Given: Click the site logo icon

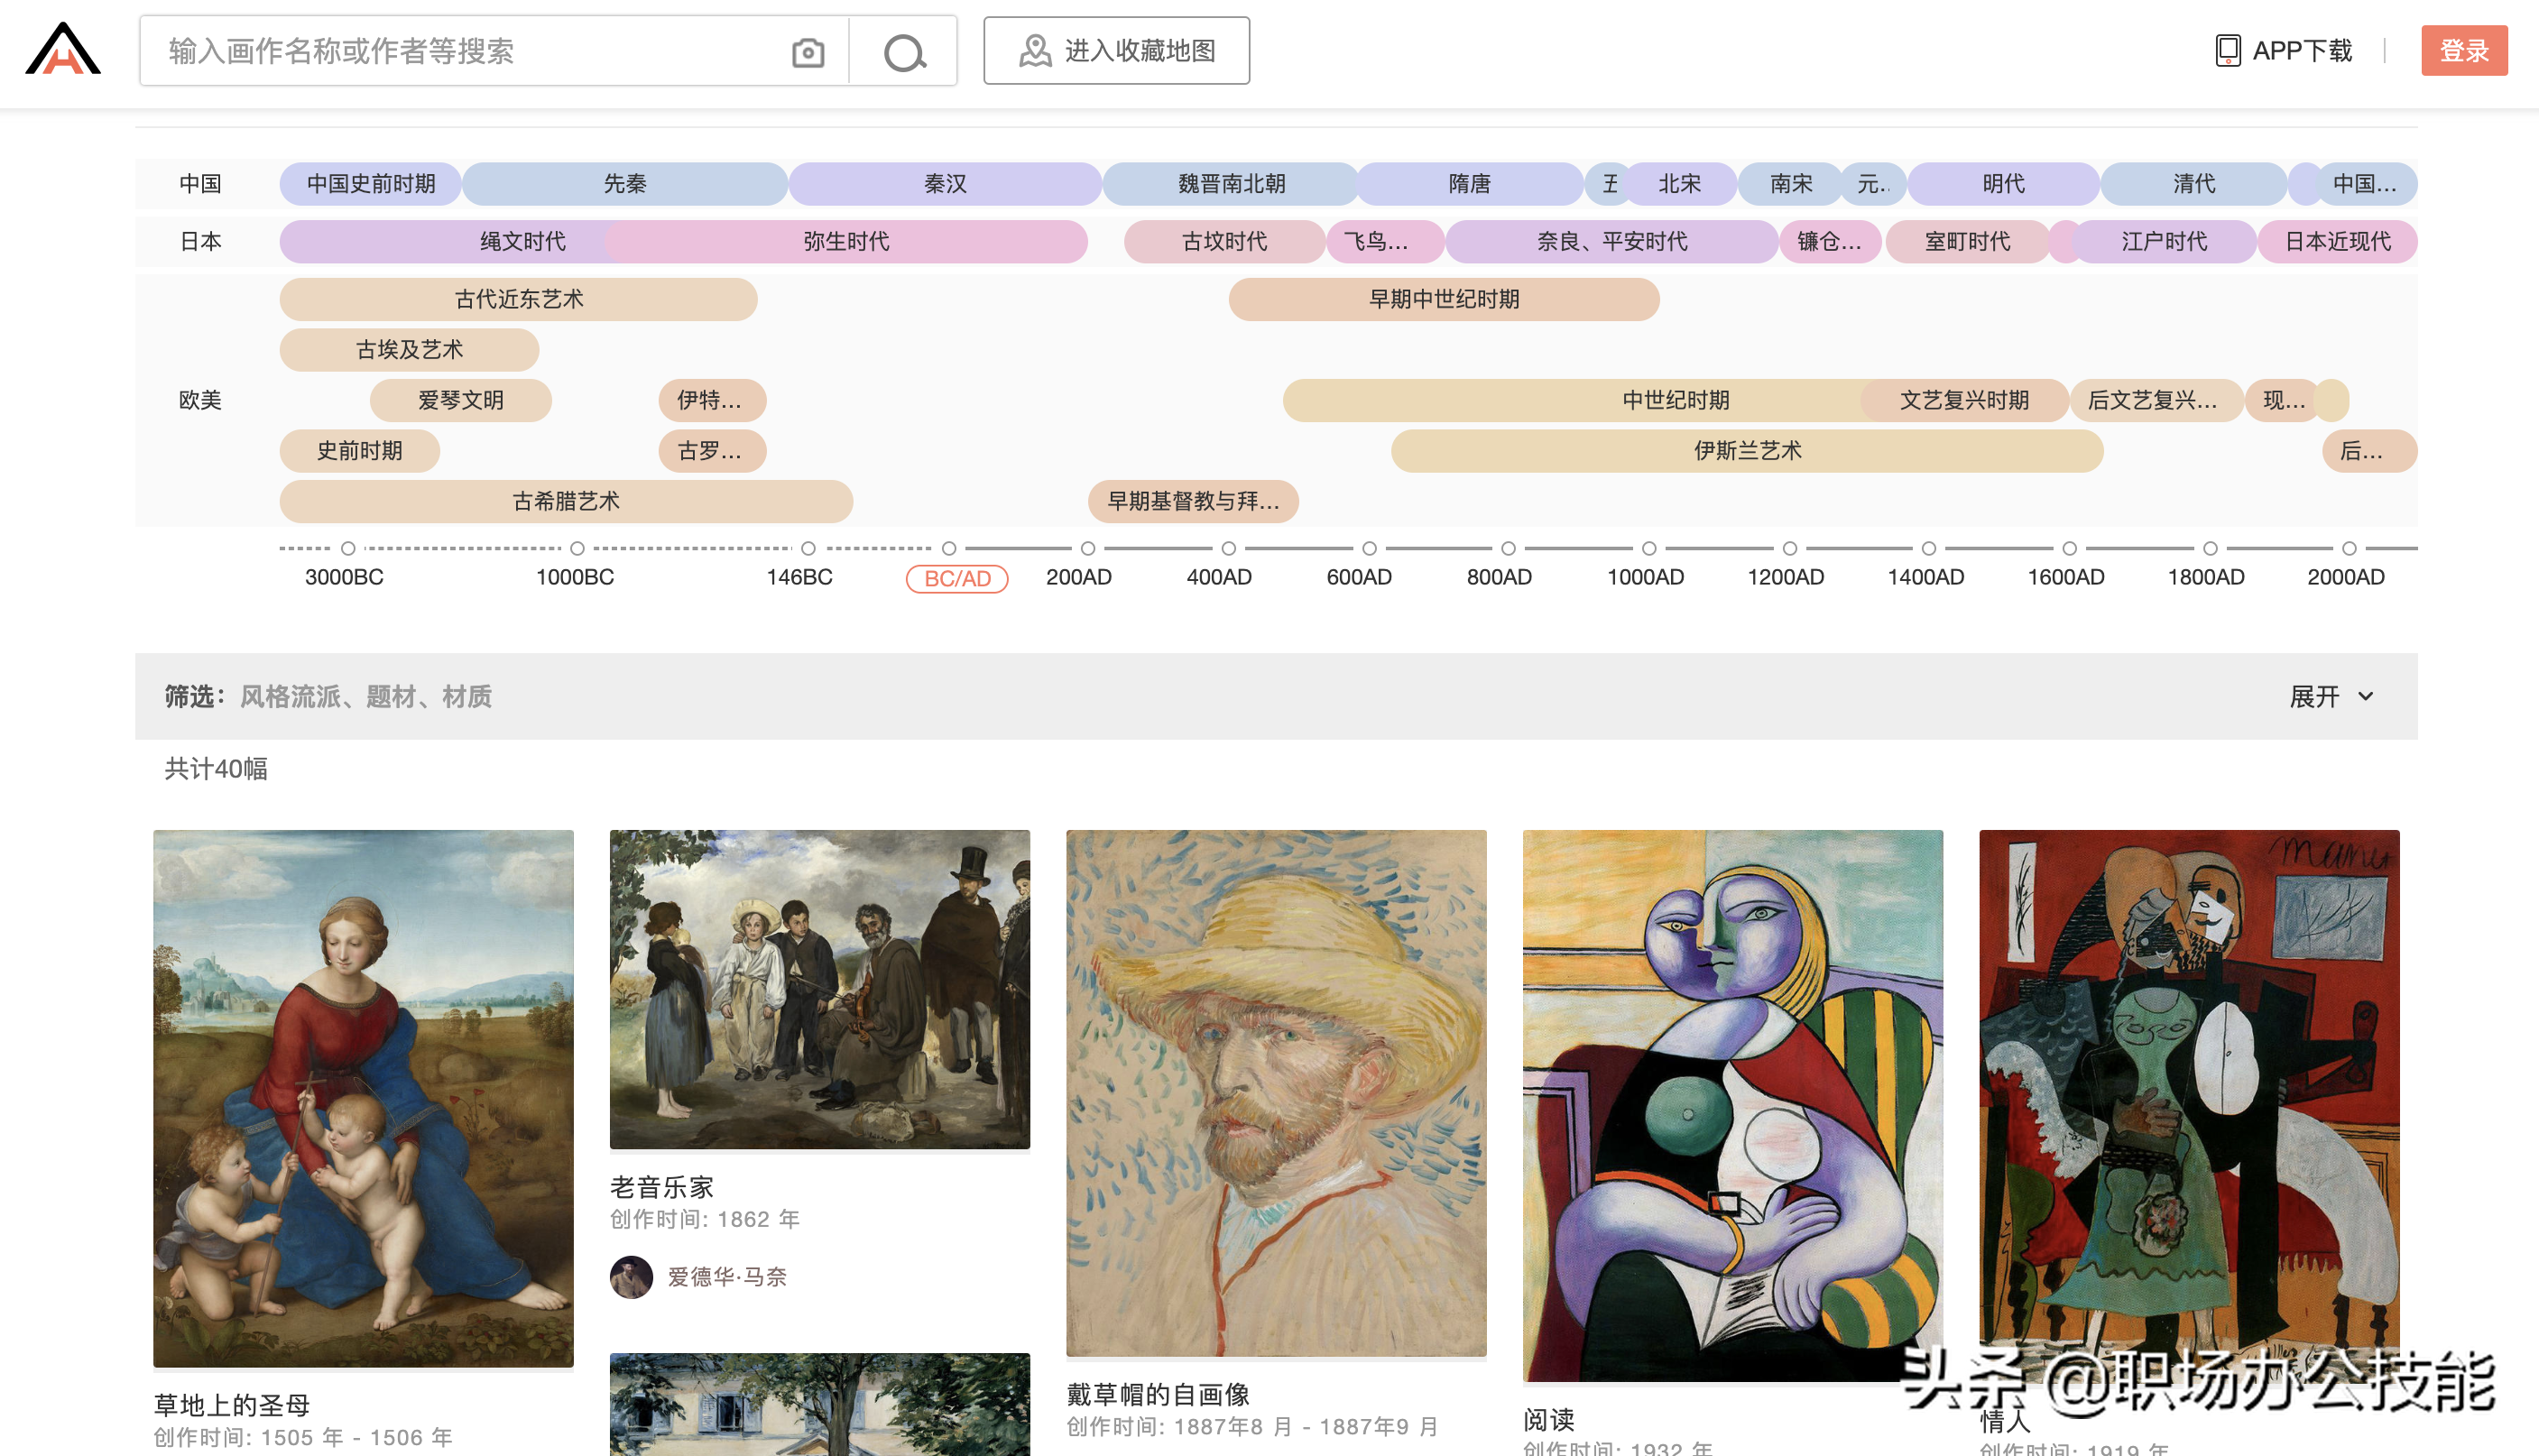Looking at the screenshot, I should pos(63,49).
